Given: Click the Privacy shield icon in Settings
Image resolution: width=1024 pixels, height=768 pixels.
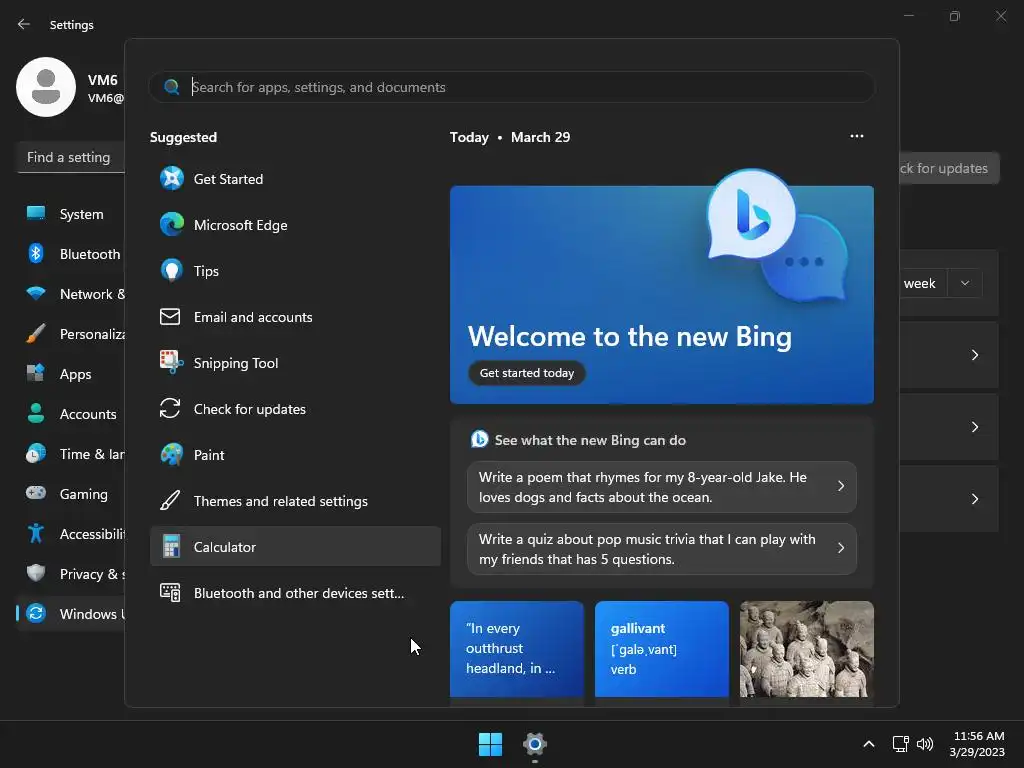Looking at the screenshot, I should click(36, 573).
